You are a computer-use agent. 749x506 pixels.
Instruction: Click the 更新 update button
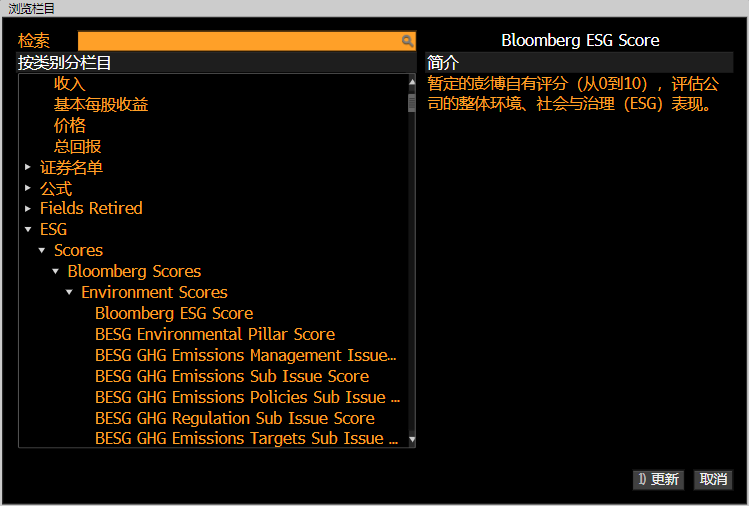tap(658, 479)
